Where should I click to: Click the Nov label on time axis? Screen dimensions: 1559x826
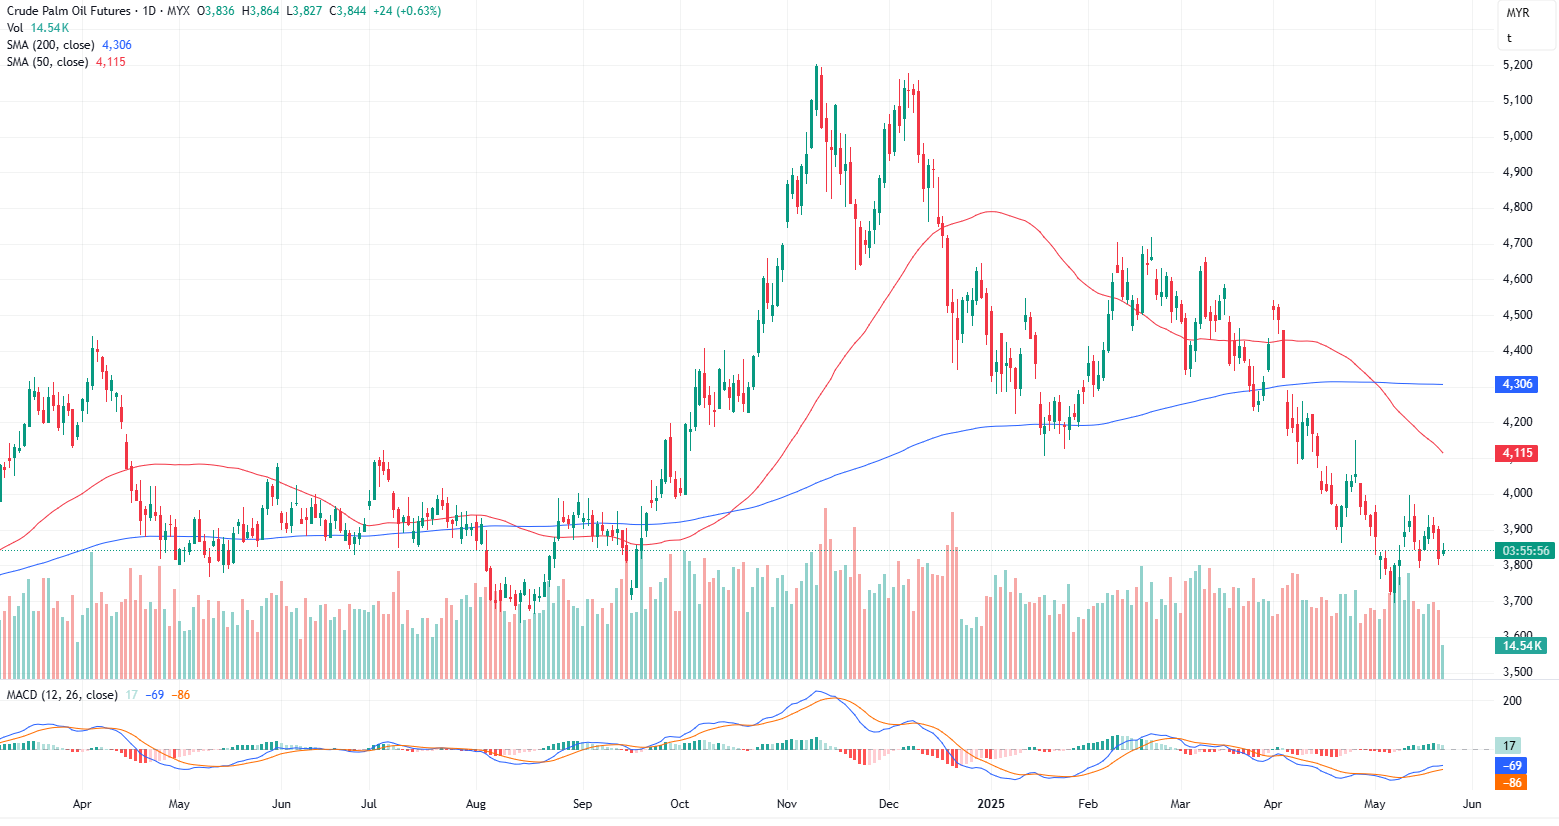point(786,804)
